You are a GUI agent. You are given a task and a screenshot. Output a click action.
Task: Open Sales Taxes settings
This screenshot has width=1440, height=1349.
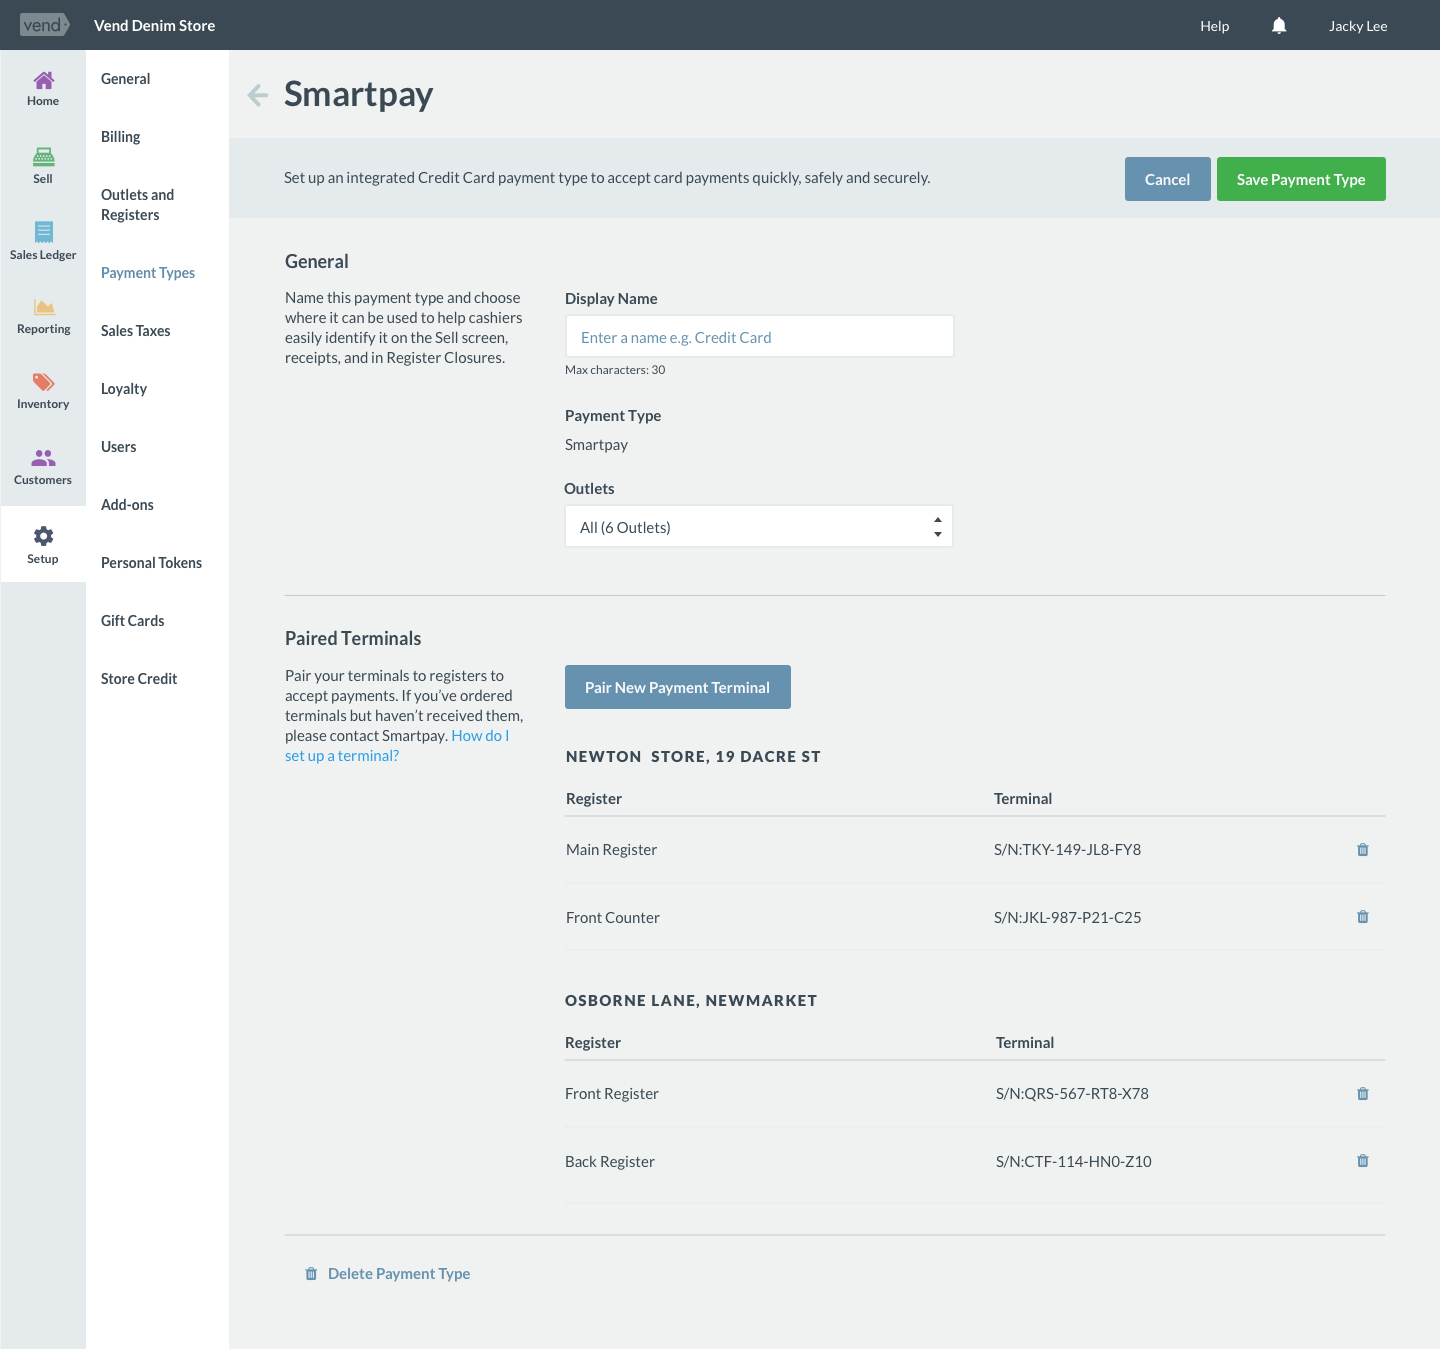pos(136,331)
